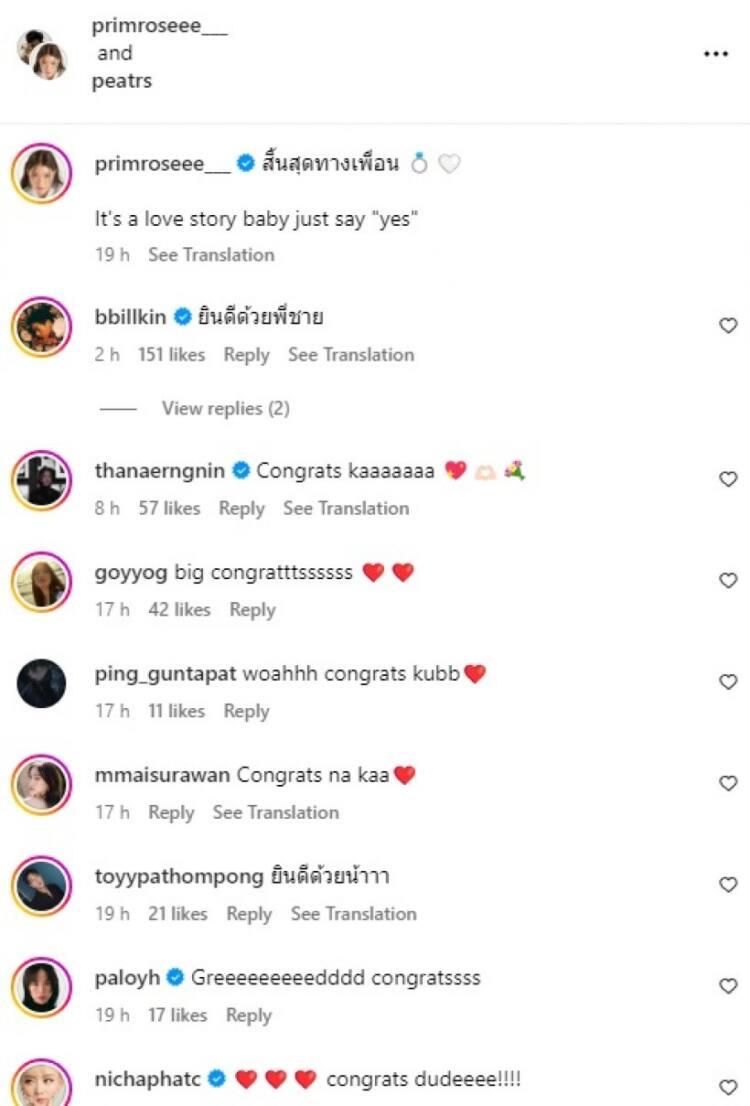Tap heart icon beside nichaphatc's comment

[728, 1087]
